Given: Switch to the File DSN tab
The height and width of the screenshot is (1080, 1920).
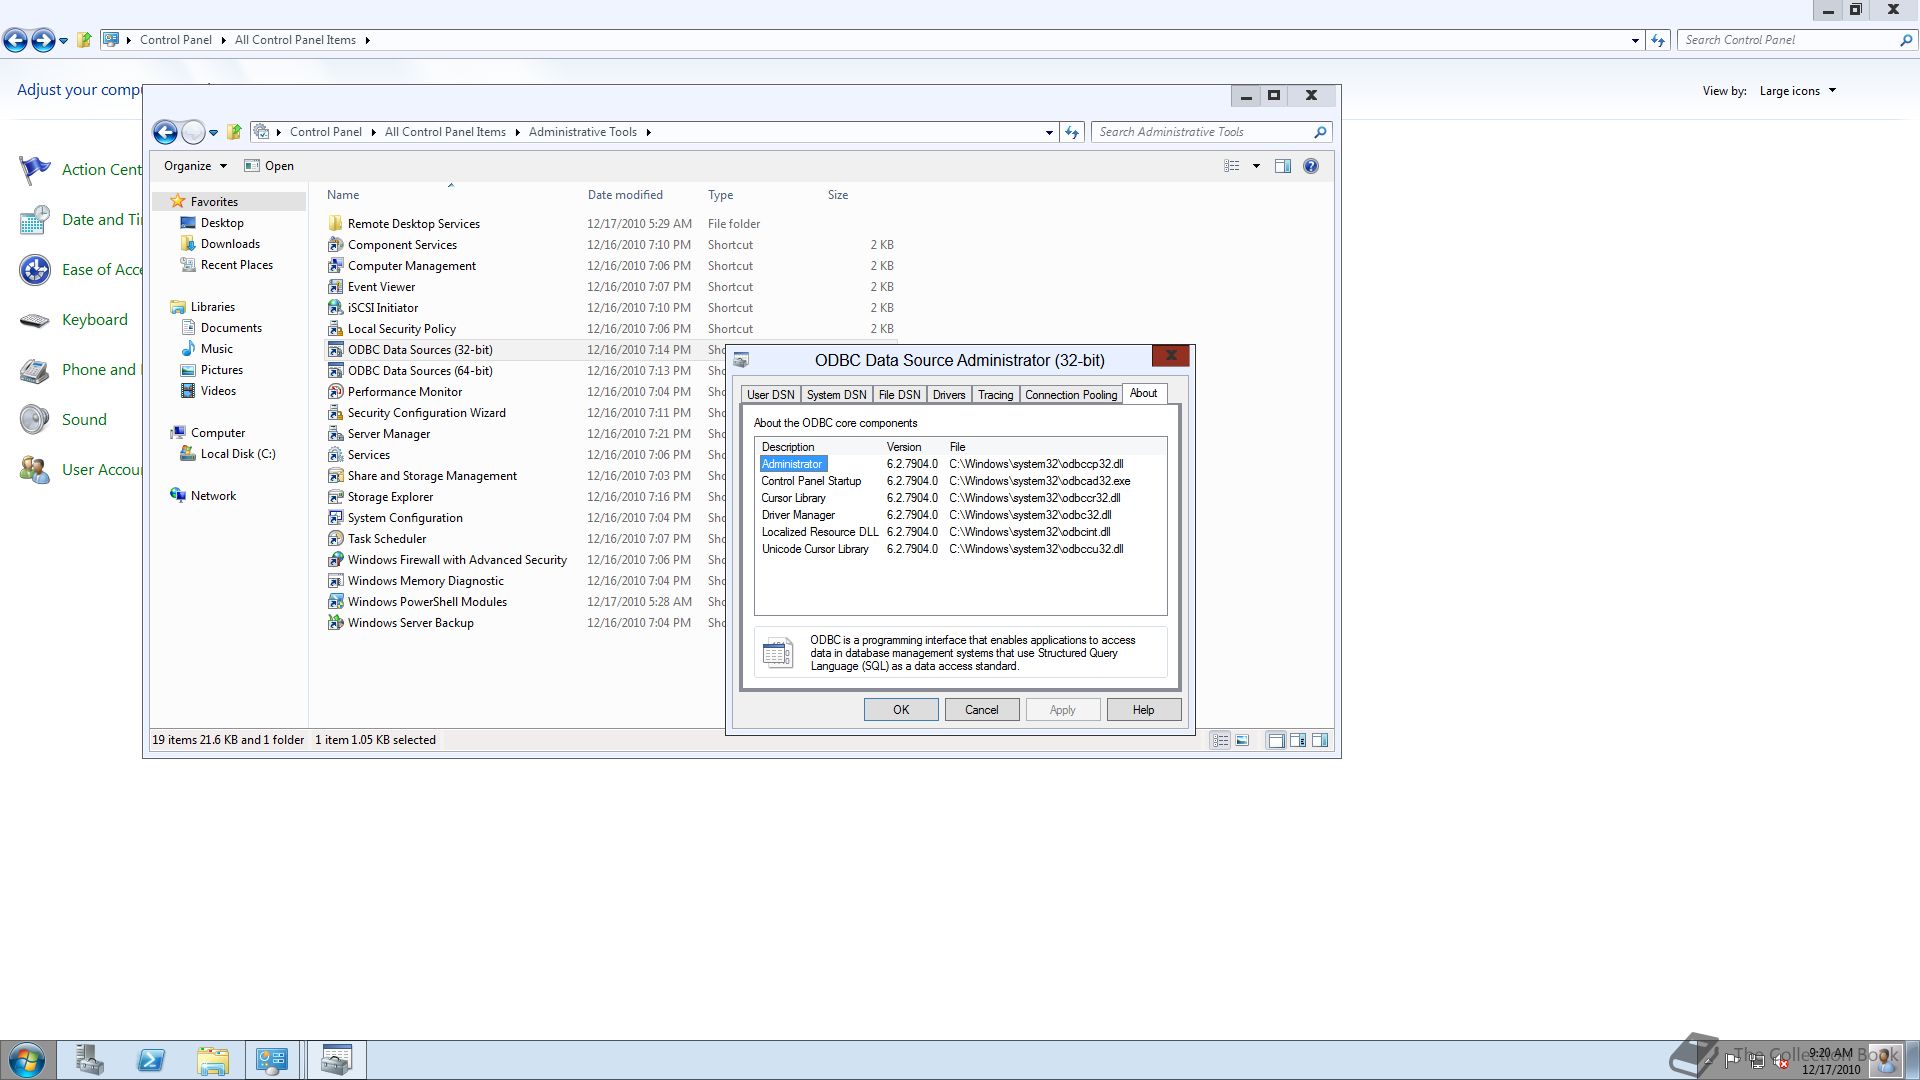Looking at the screenshot, I should (899, 395).
